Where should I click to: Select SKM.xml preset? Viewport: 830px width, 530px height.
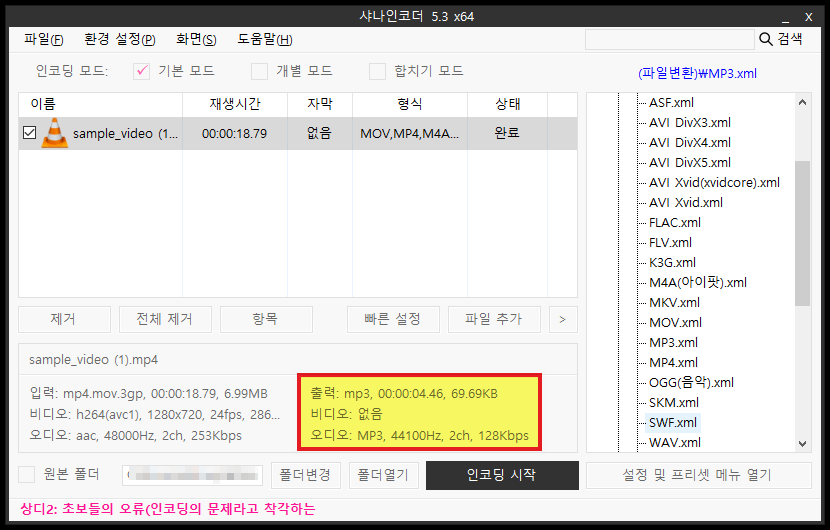674,403
